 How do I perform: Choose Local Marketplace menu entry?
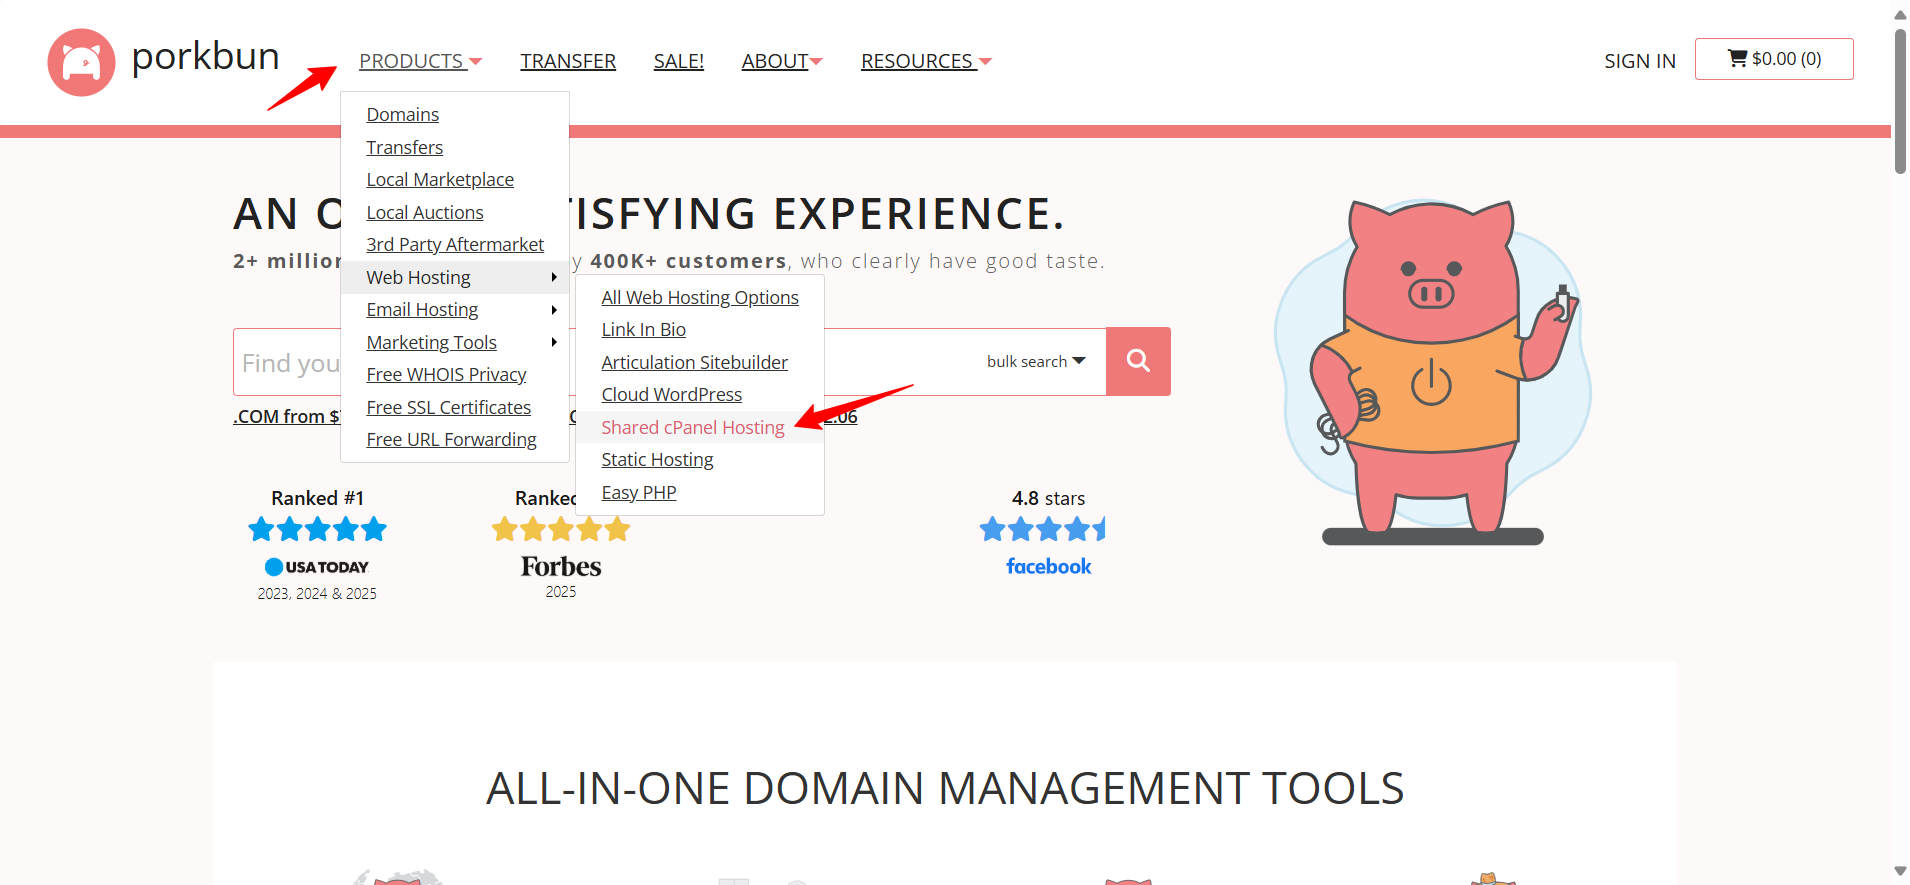pos(440,180)
